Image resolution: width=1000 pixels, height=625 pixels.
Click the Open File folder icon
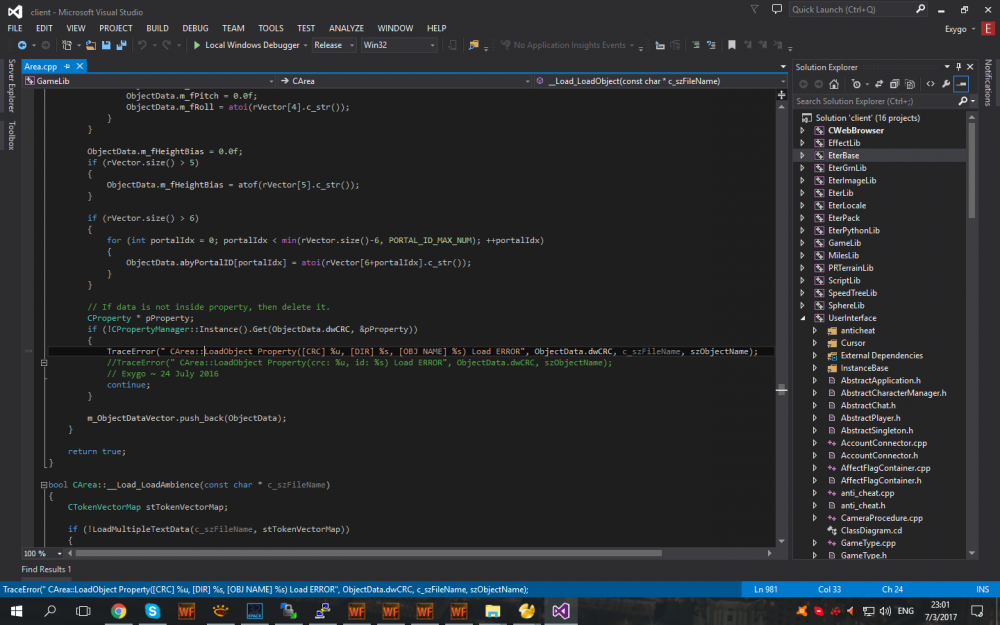click(x=91, y=45)
